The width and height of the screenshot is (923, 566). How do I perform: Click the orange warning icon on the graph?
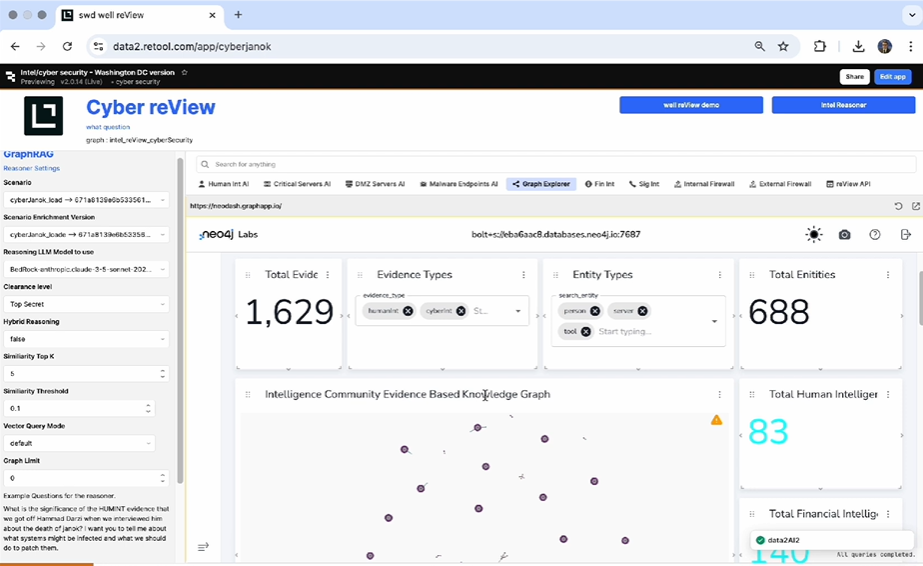pos(716,420)
